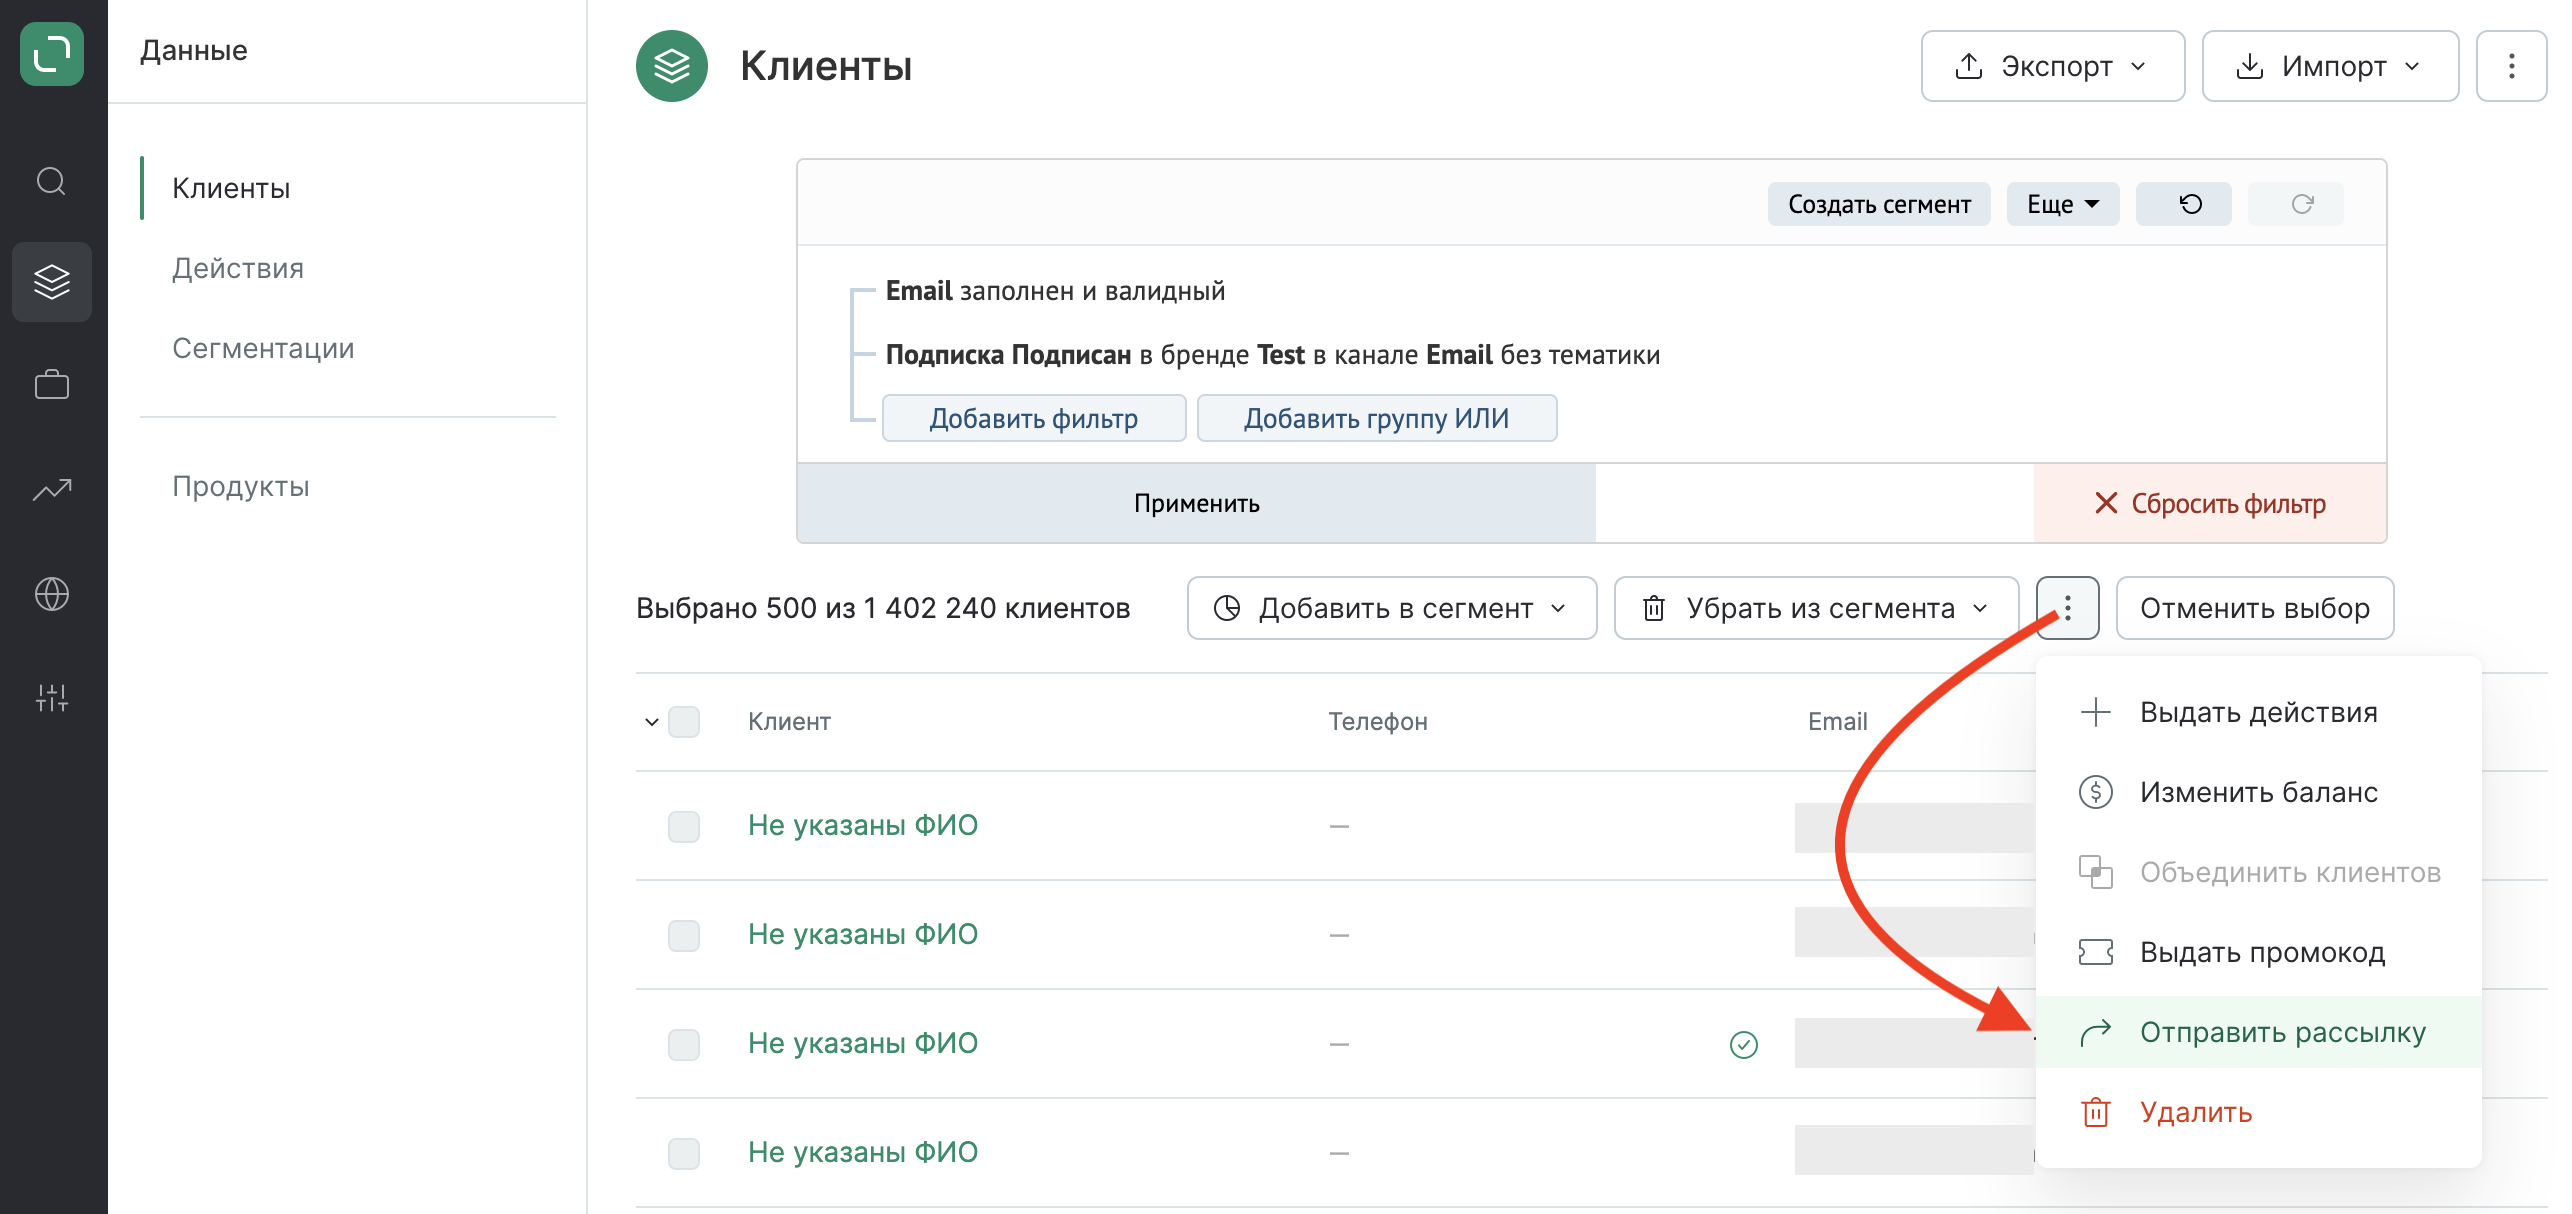Open the Экспорт dropdown
This screenshot has width=2572, height=1214.
2052,66
